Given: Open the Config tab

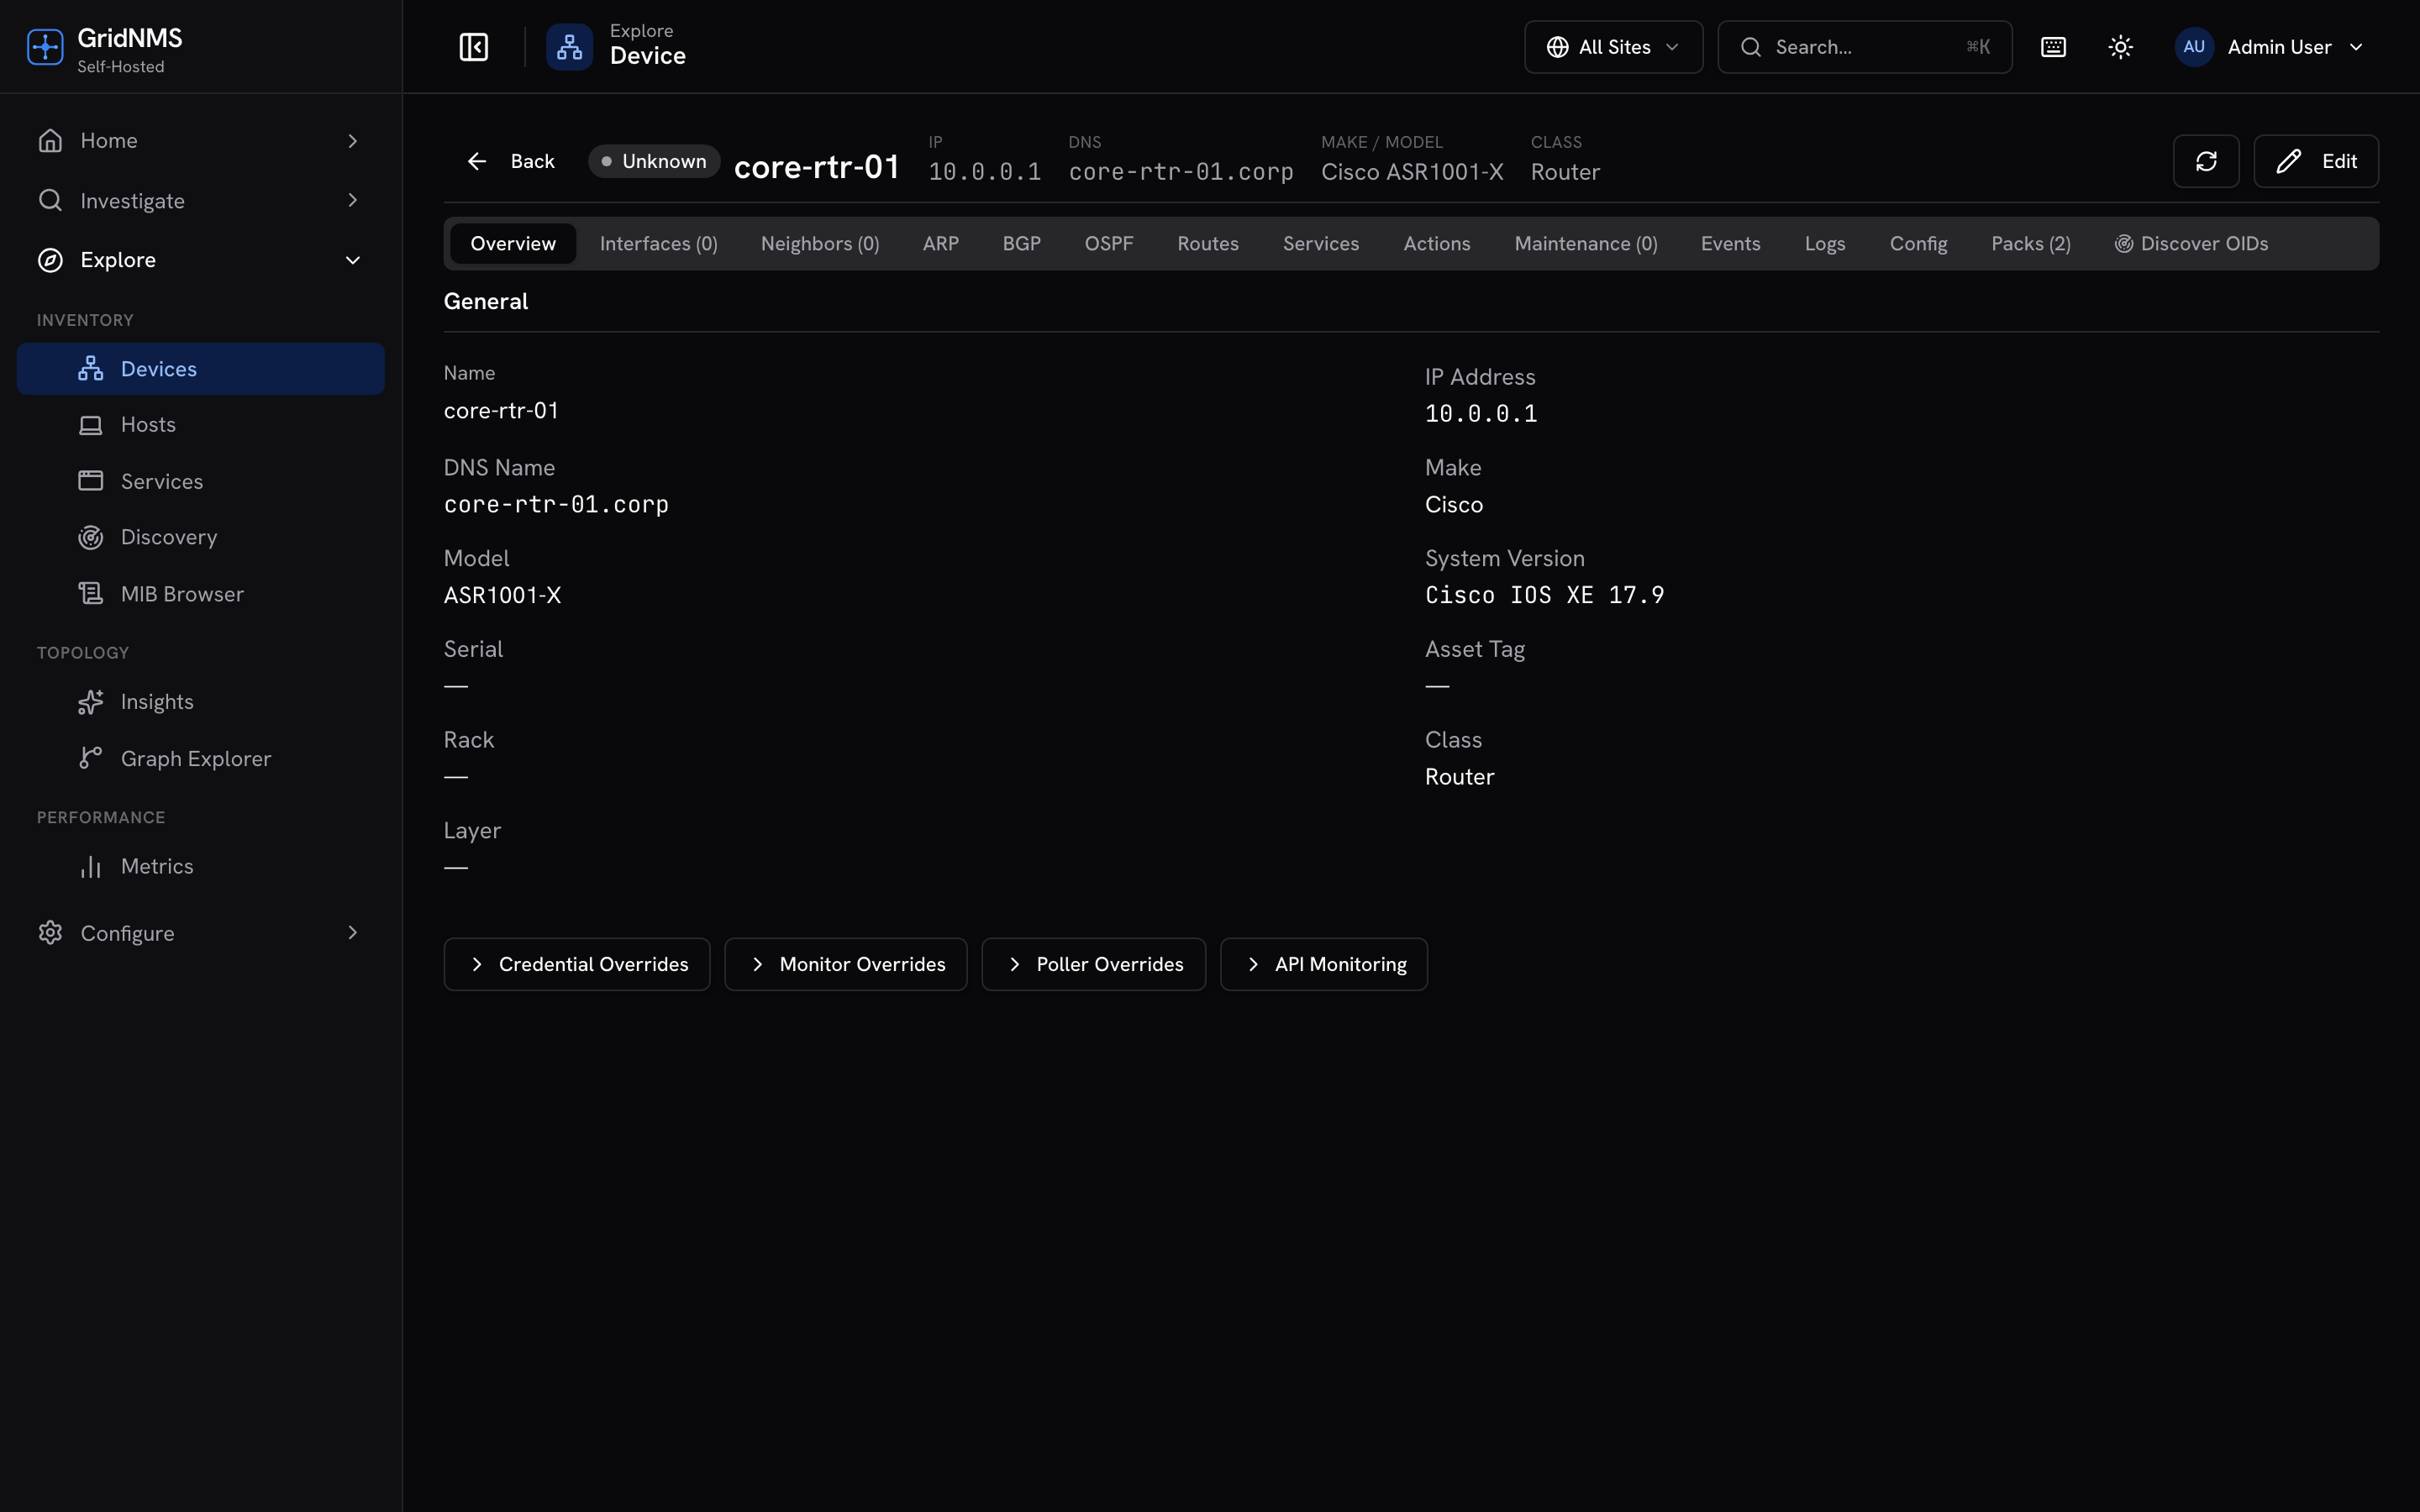Looking at the screenshot, I should tap(1918, 244).
